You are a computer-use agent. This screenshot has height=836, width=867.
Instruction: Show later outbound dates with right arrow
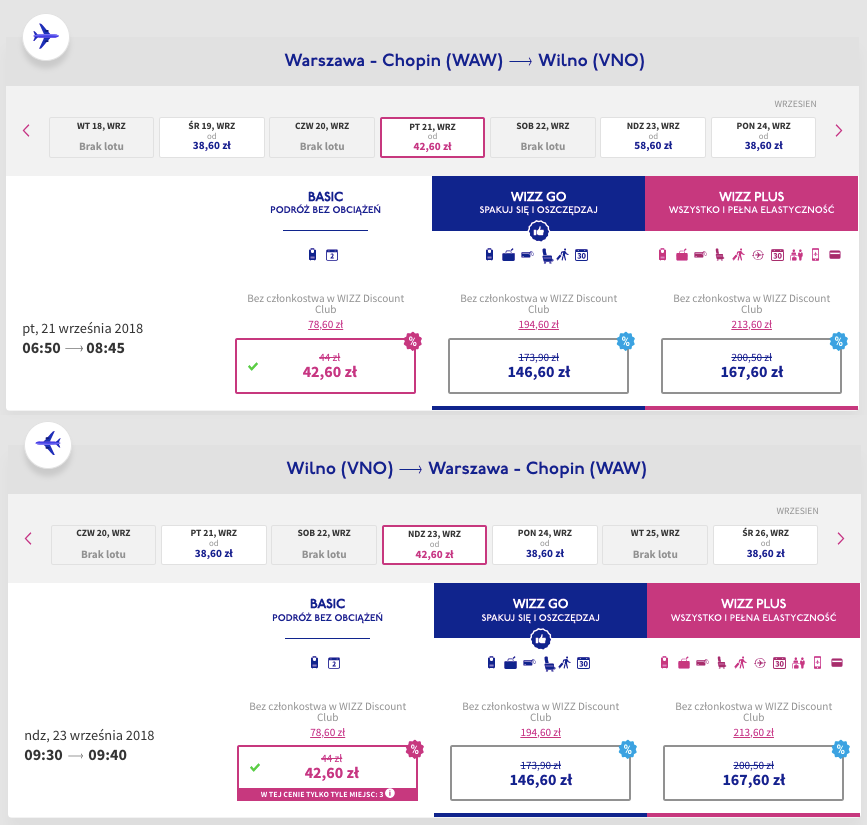pos(839,130)
